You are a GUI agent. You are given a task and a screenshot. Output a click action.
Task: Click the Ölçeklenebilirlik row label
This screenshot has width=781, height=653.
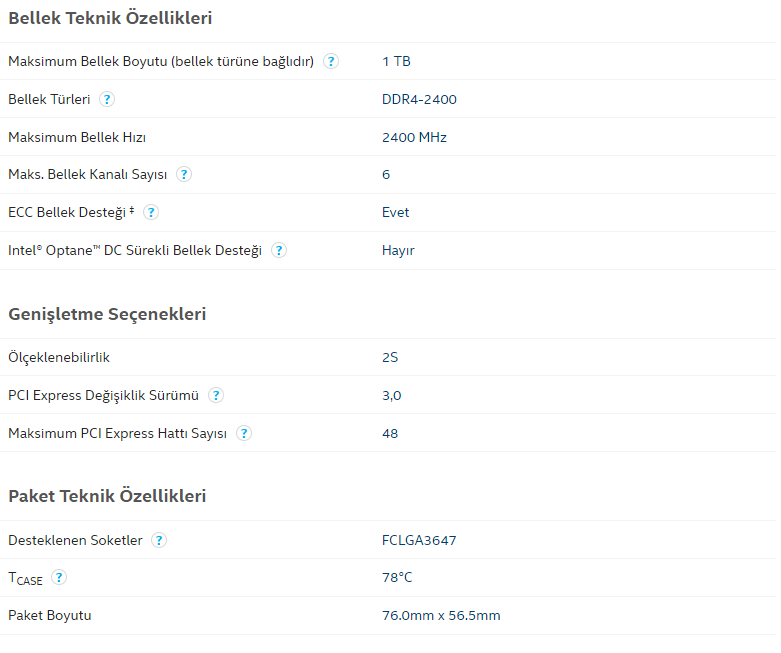59,357
